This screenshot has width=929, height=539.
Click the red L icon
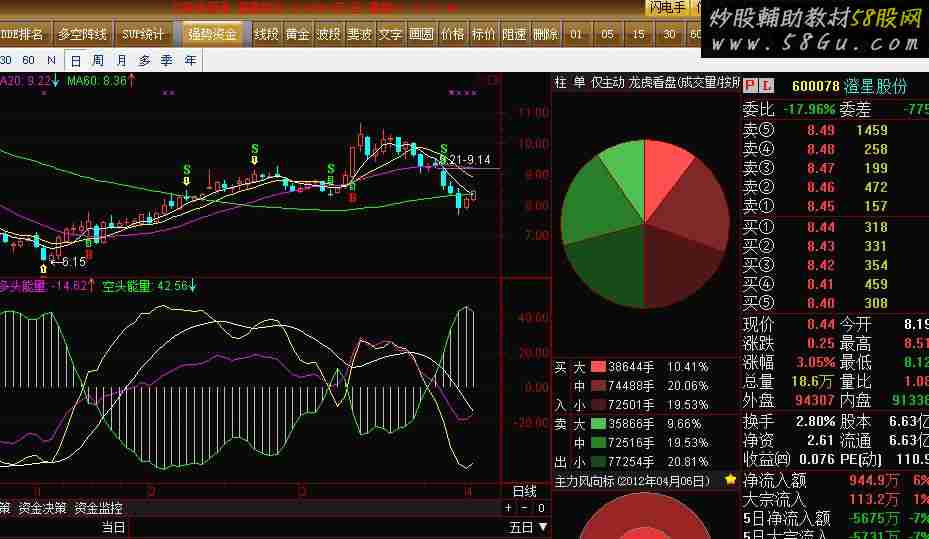pyautogui.click(x=767, y=86)
